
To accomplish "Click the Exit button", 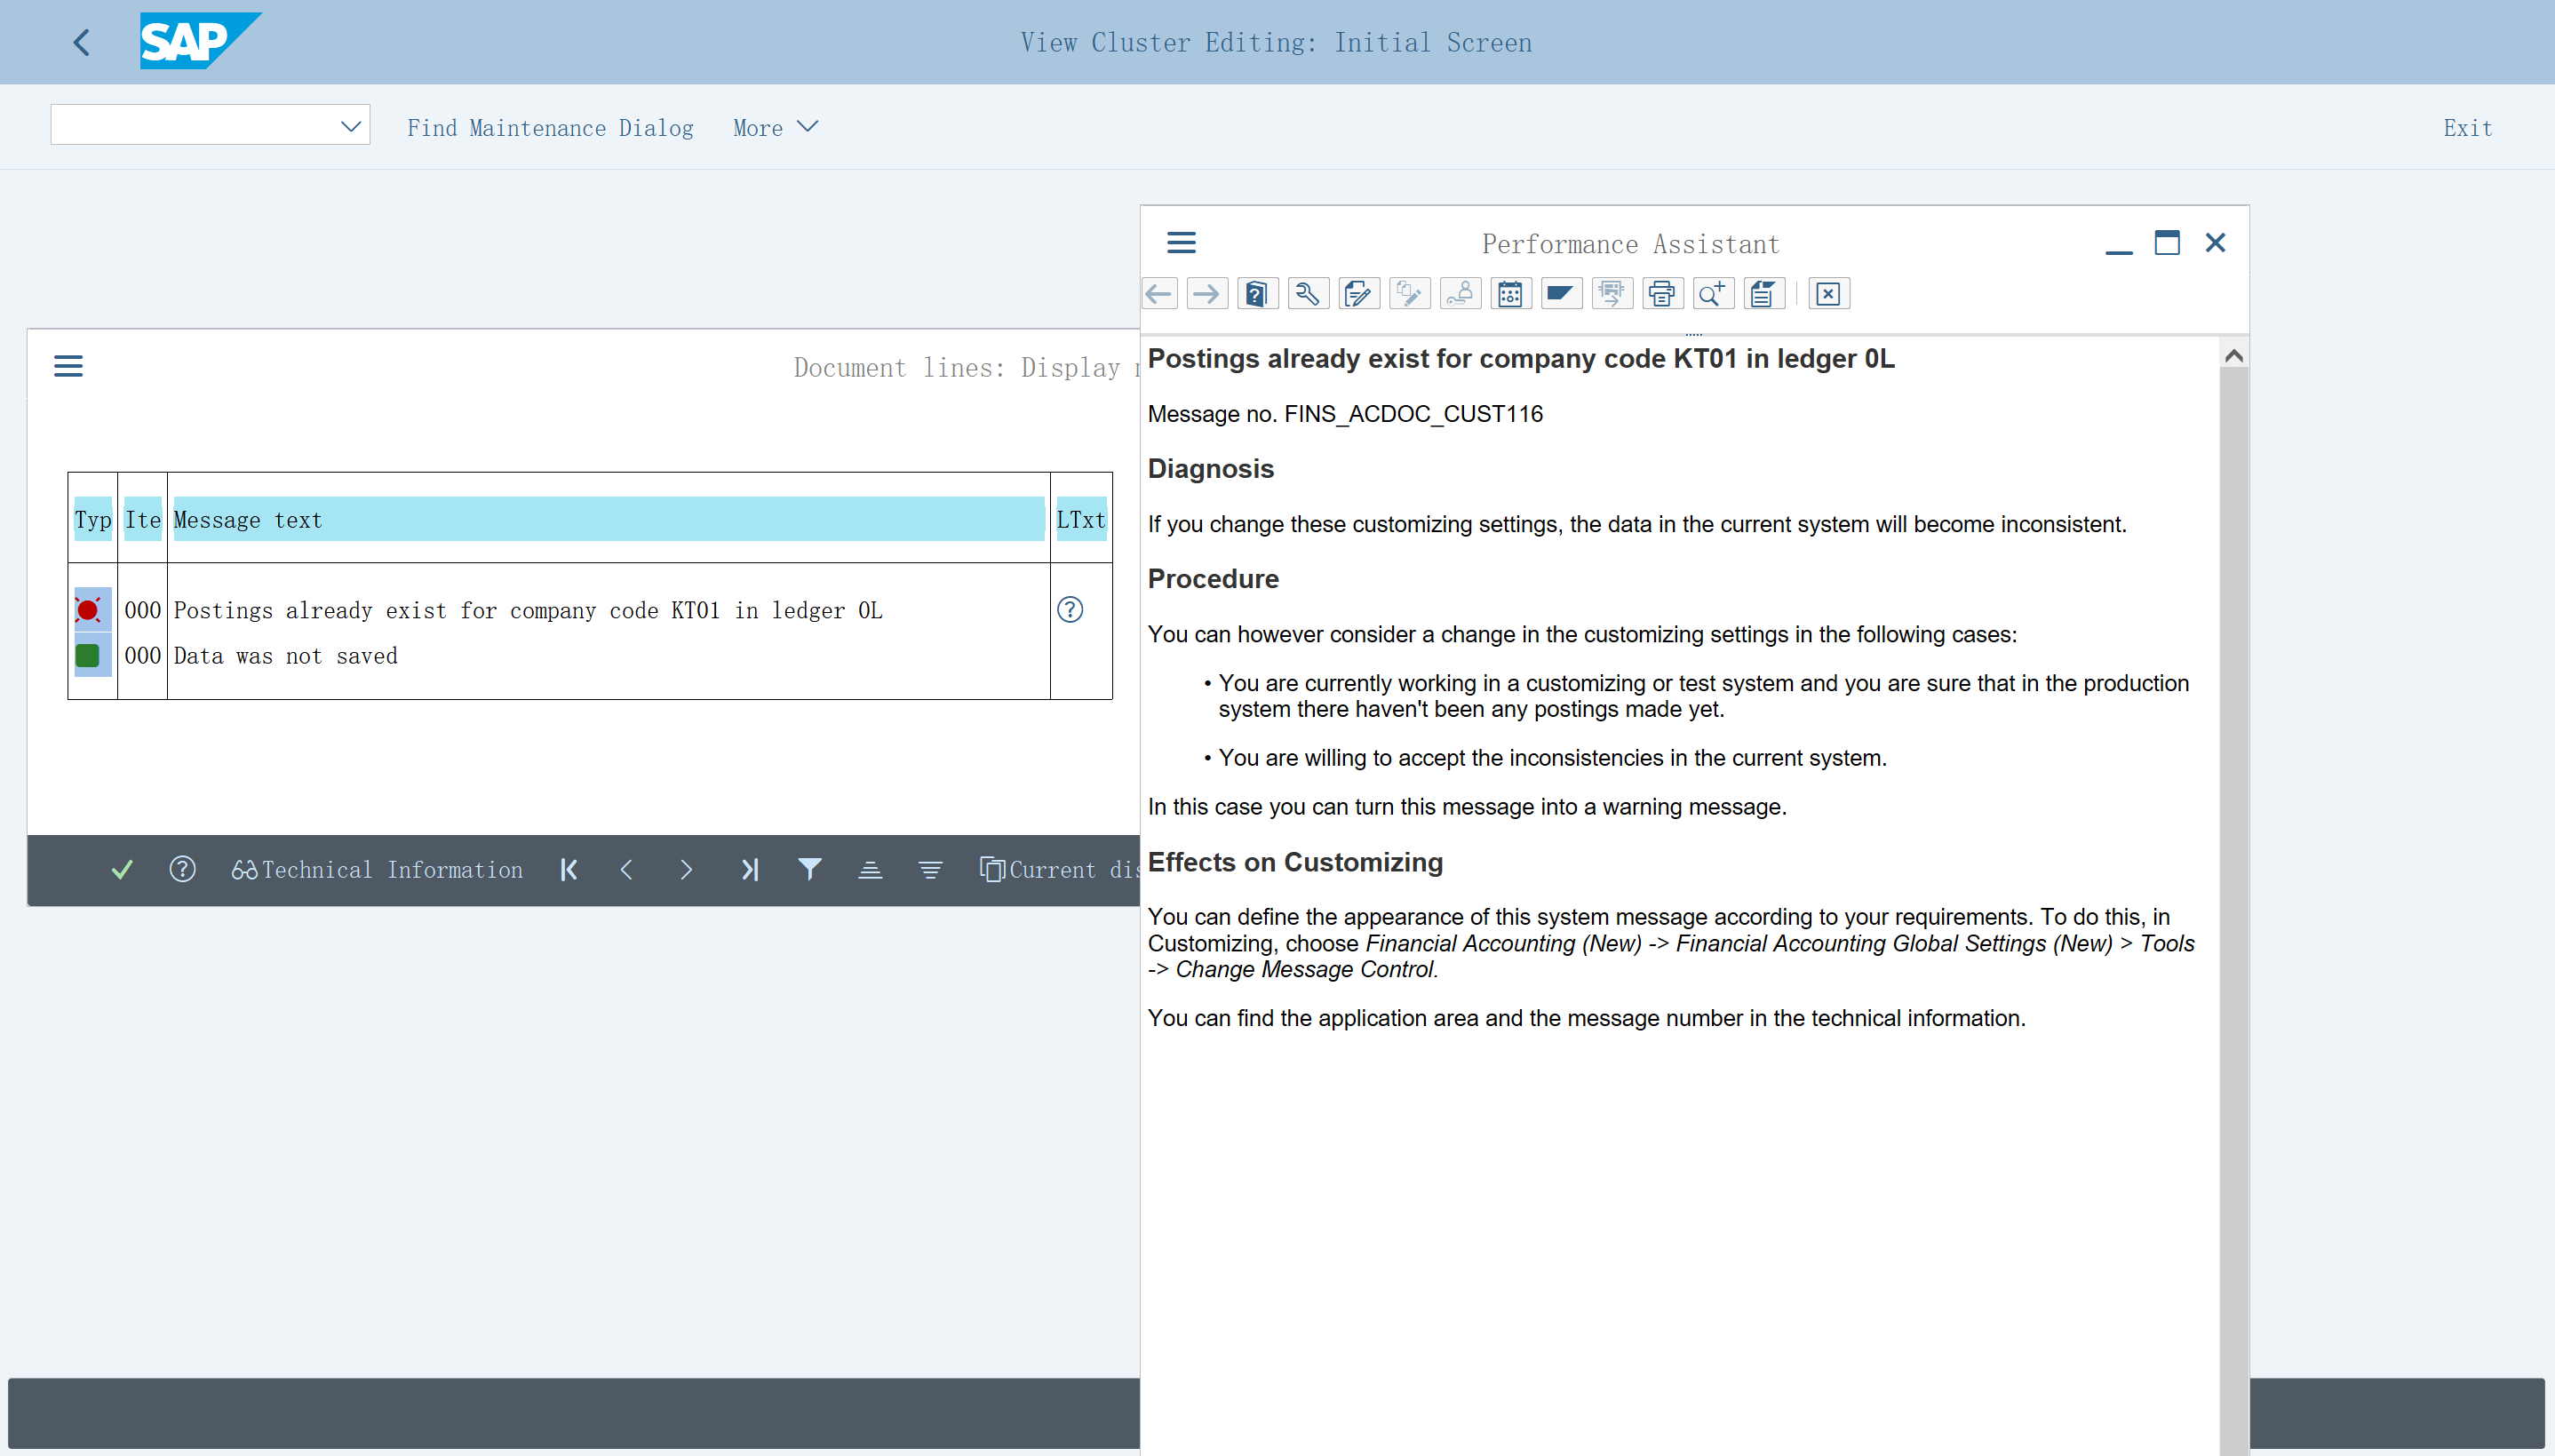I will tap(2467, 128).
